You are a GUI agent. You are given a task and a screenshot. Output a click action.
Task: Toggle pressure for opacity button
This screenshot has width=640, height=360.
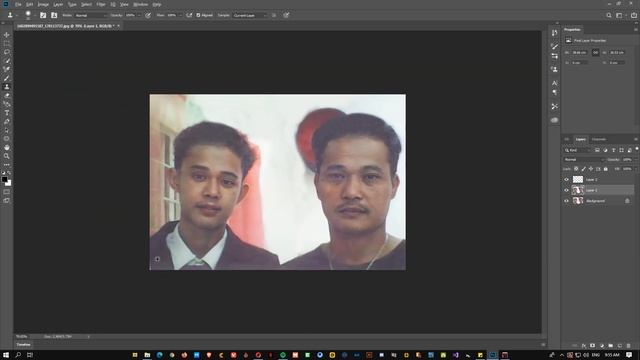pyautogui.click(x=148, y=15)
